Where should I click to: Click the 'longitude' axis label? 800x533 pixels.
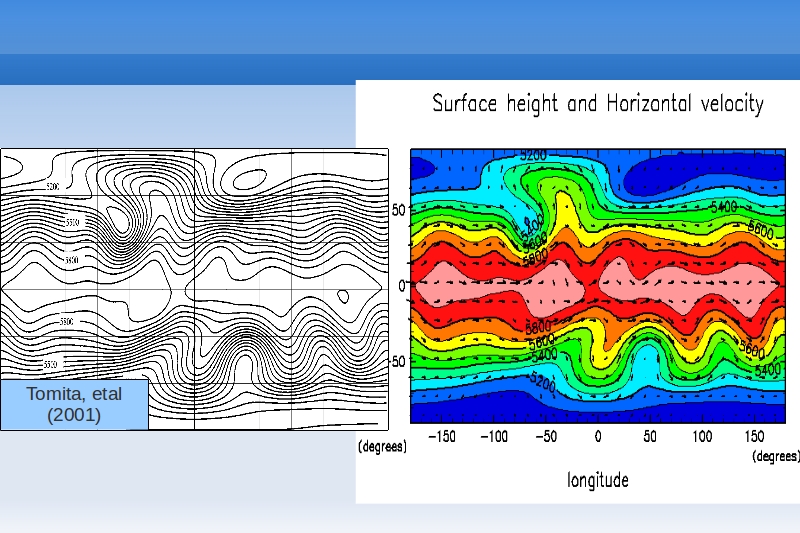(598, 480)
